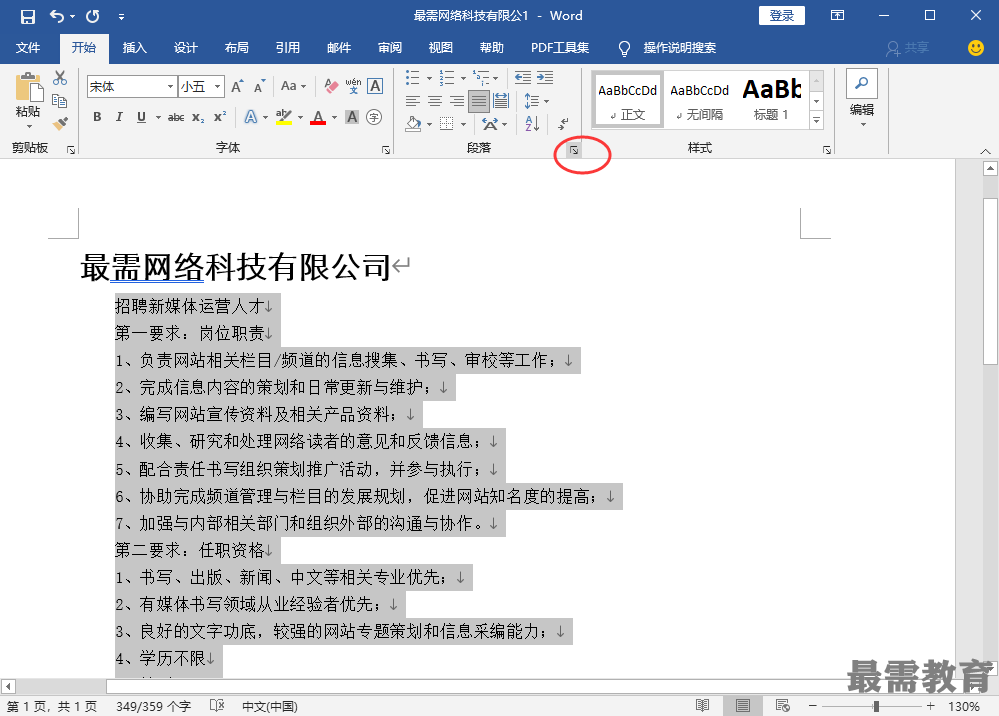Open the Font settings dialog launcher
This screenshot has width=999, height=716.
pos(386,150)
